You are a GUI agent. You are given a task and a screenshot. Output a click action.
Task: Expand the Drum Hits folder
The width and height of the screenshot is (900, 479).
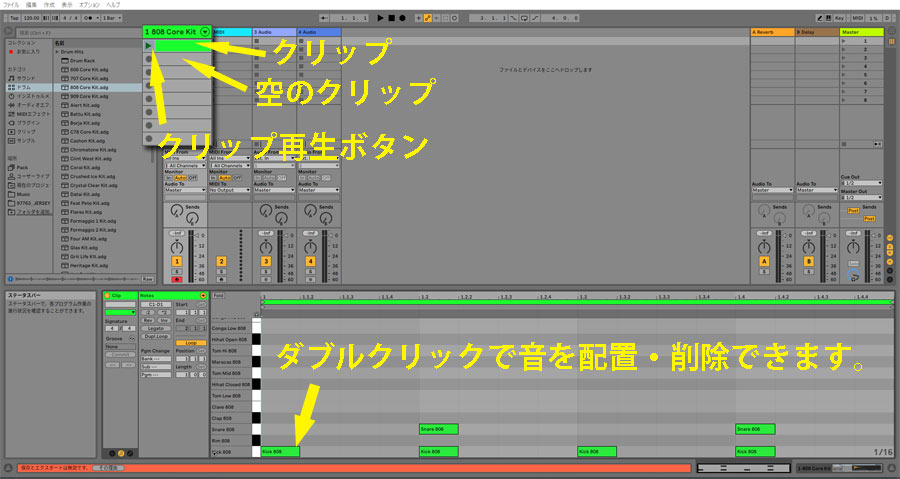[x=57, y=52]
